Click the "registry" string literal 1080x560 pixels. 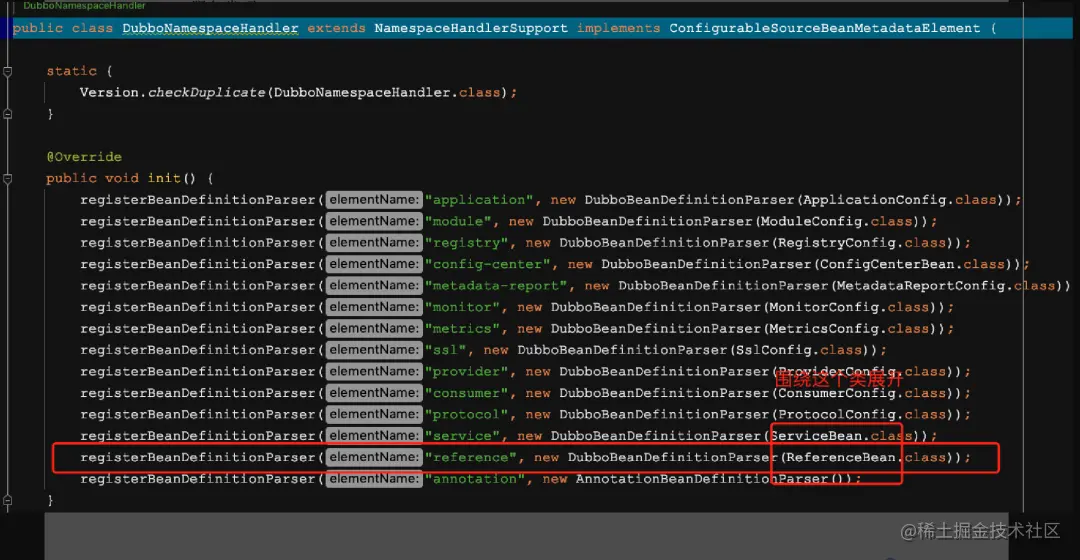click(466, 242)
